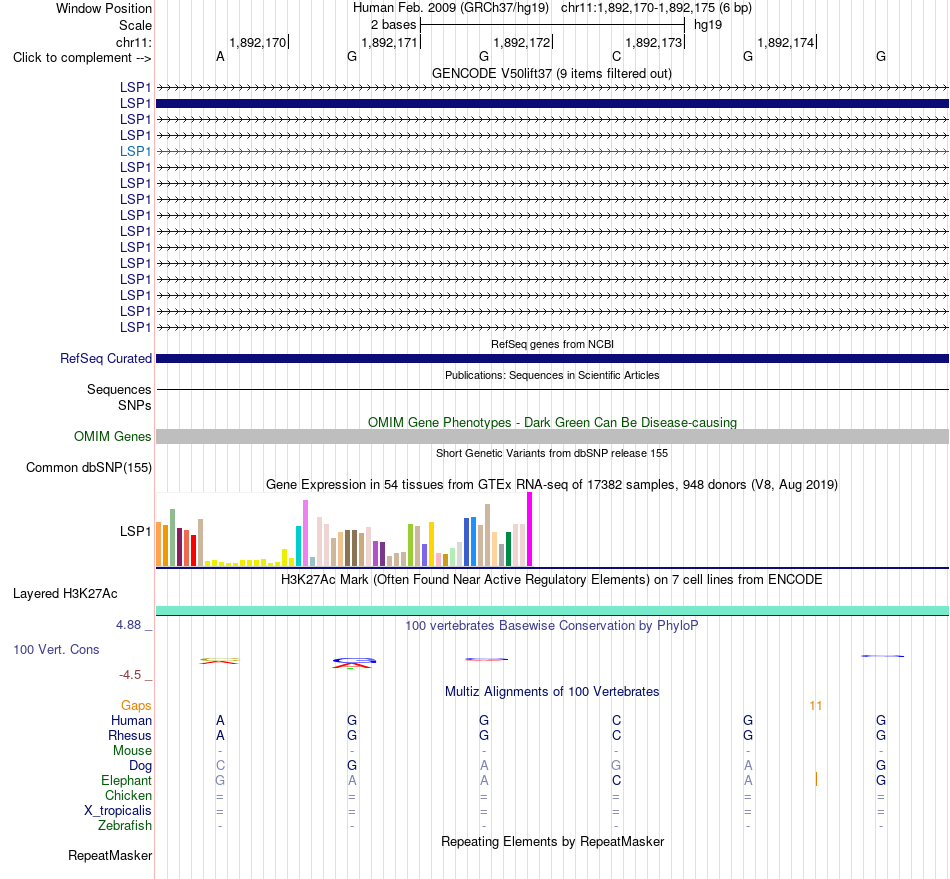
Task: Click the OMIM Genes label
Action: pos(113,436)
